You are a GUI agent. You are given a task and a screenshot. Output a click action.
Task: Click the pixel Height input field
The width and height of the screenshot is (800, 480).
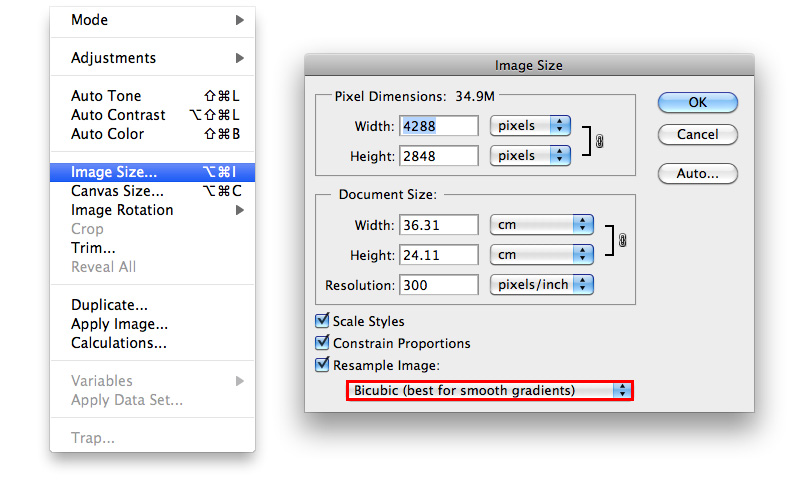pos(438,156)
